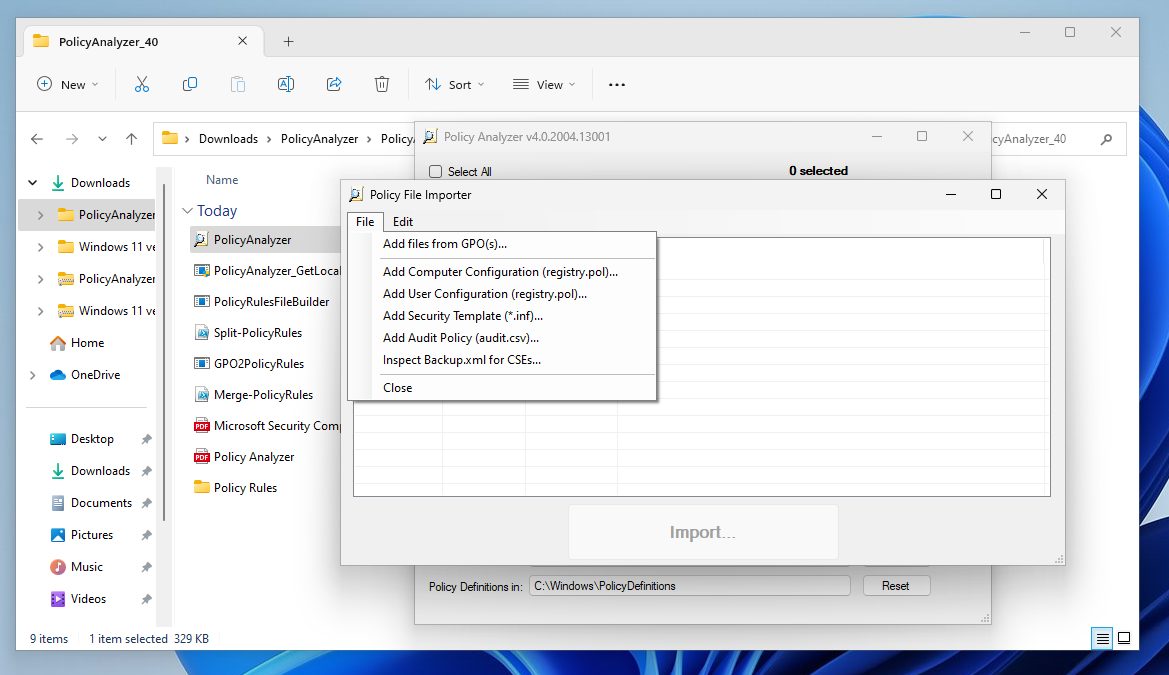Click the Policy Definitions path field

click(x=690, y=586)
